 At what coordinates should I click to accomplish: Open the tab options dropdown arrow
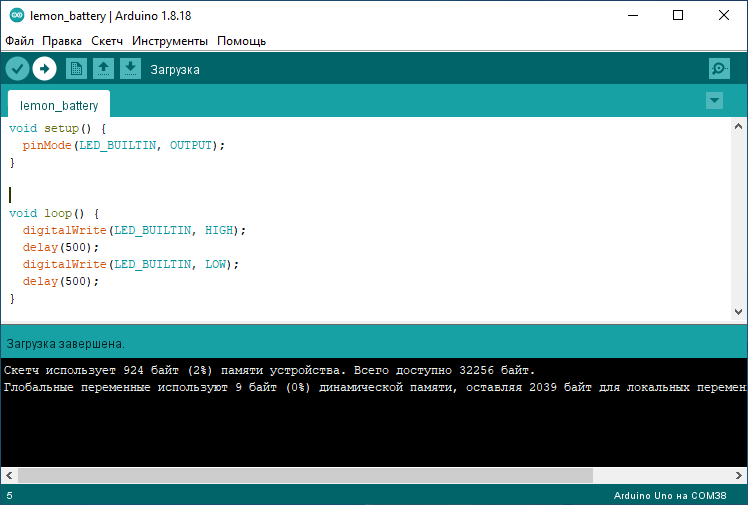[x=714, y=101]
